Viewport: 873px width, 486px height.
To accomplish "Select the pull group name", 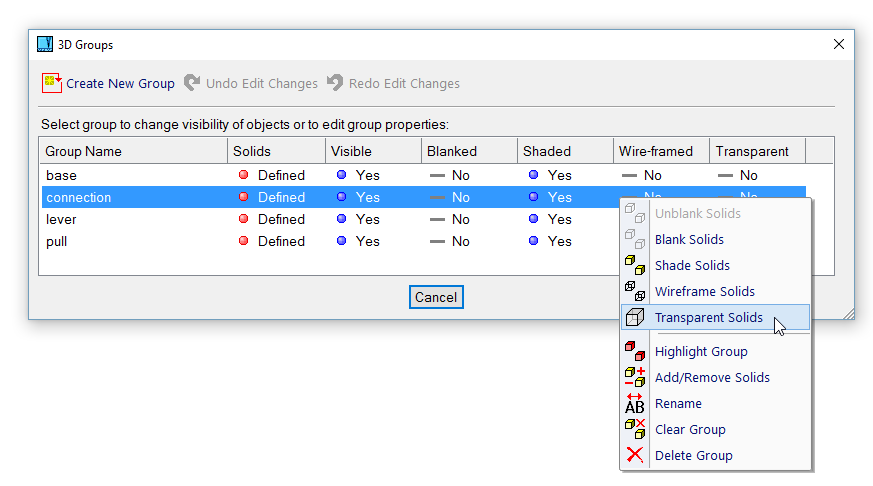I will click(x=57, y=241).
